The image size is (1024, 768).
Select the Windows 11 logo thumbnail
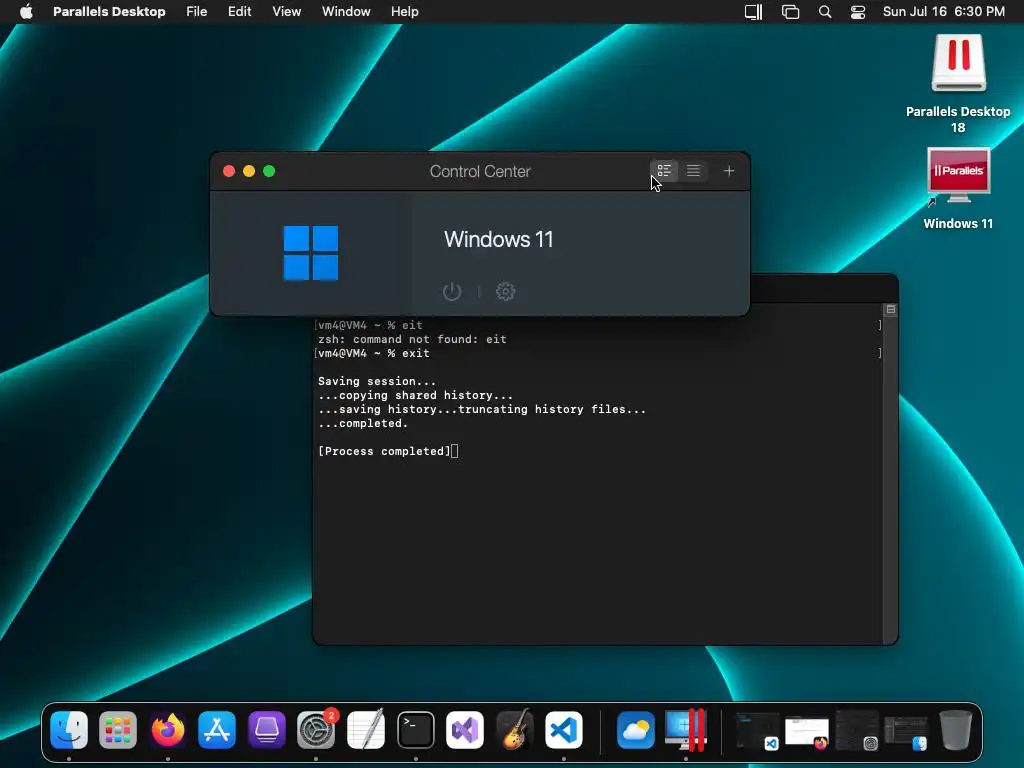point(311,253)
